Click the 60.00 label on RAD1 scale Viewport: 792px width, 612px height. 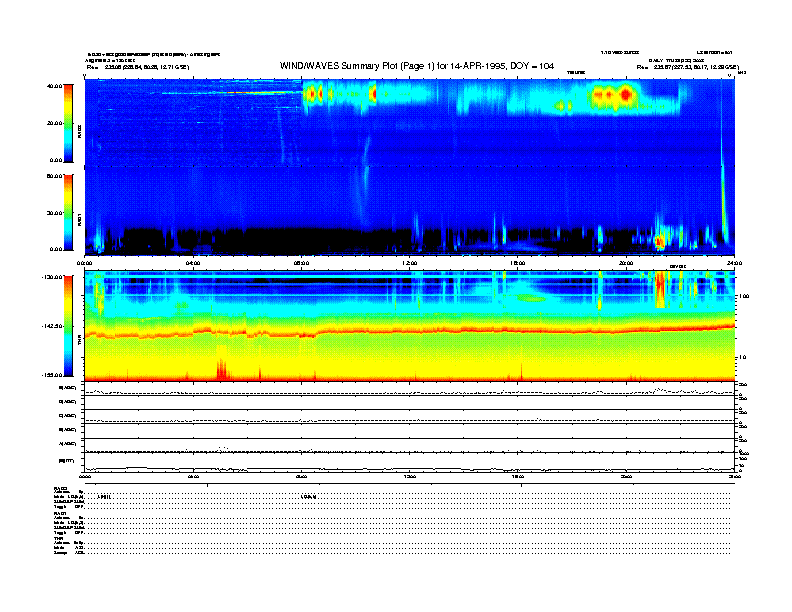(55, 176)
